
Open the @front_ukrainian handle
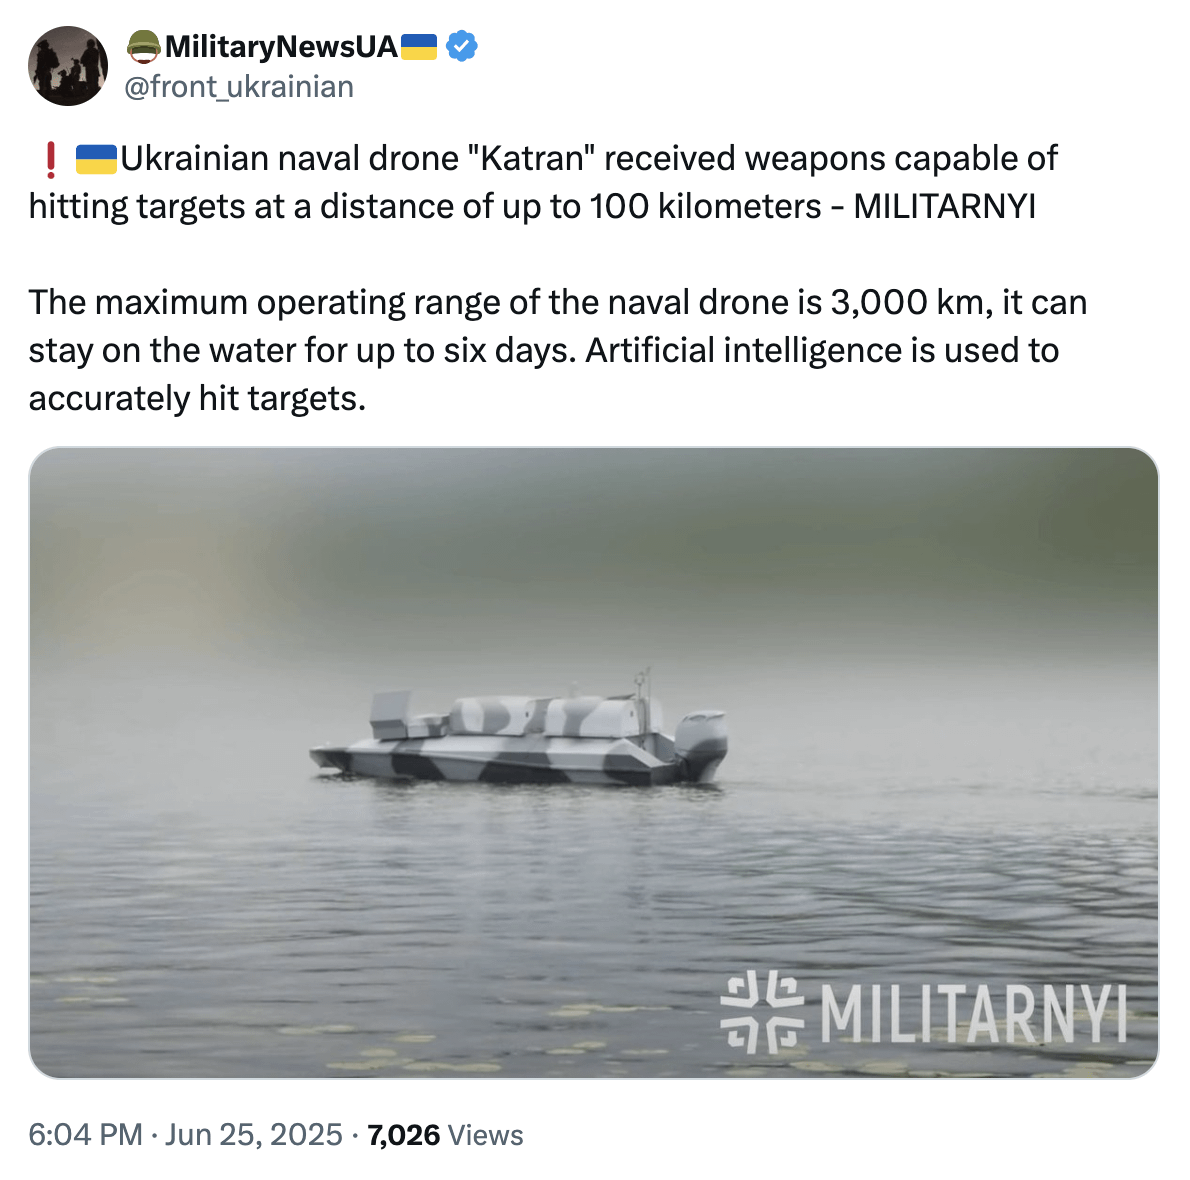(239, 87)
